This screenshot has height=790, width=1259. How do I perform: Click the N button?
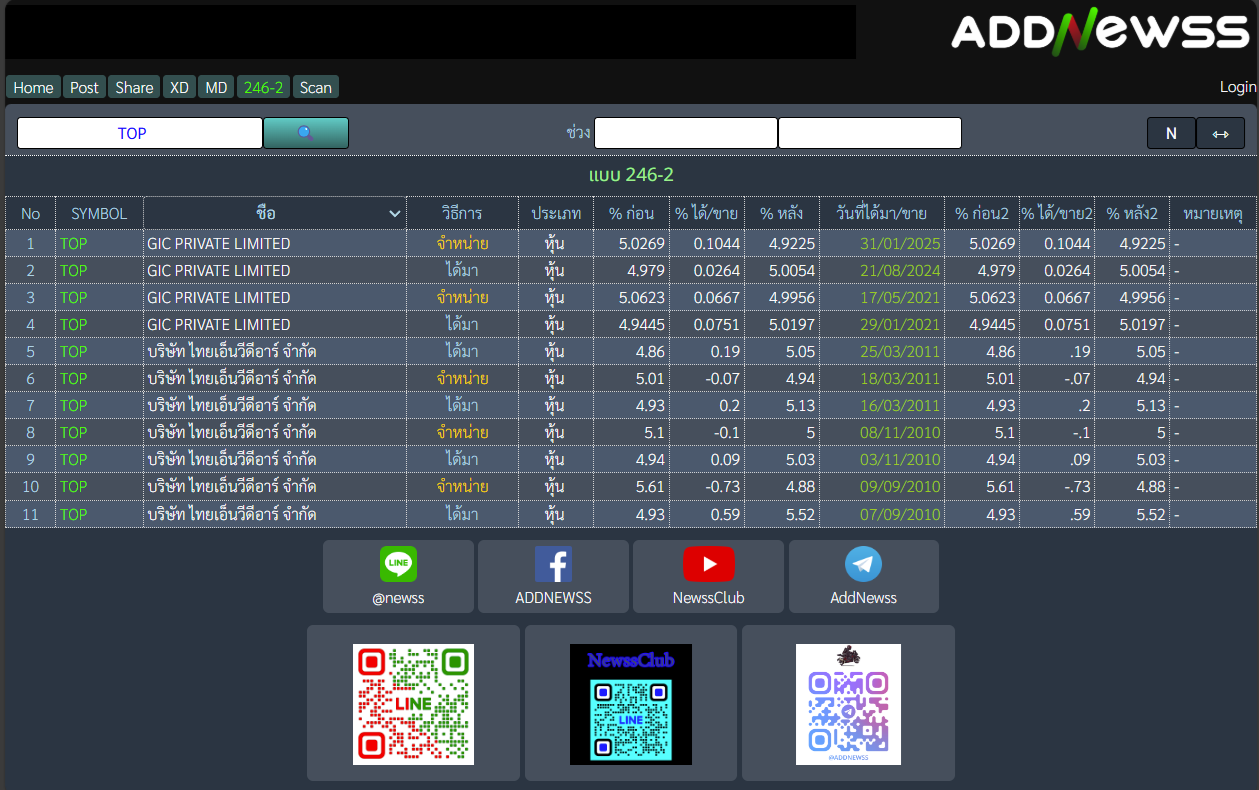1171,133
